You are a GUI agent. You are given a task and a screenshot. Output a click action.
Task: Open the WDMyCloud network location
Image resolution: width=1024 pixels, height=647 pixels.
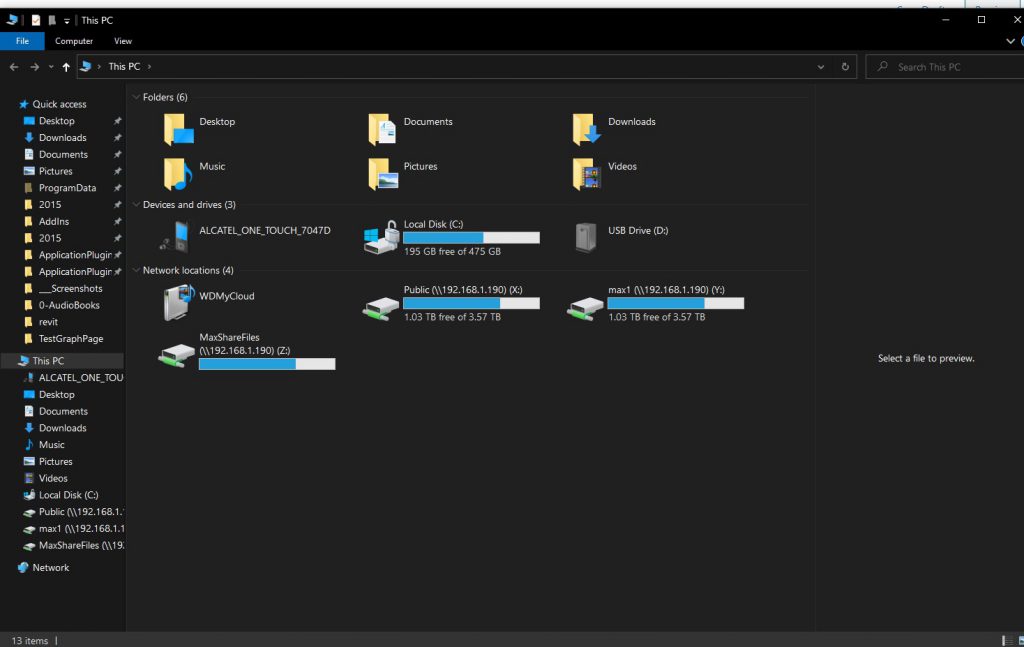point(177,301)
